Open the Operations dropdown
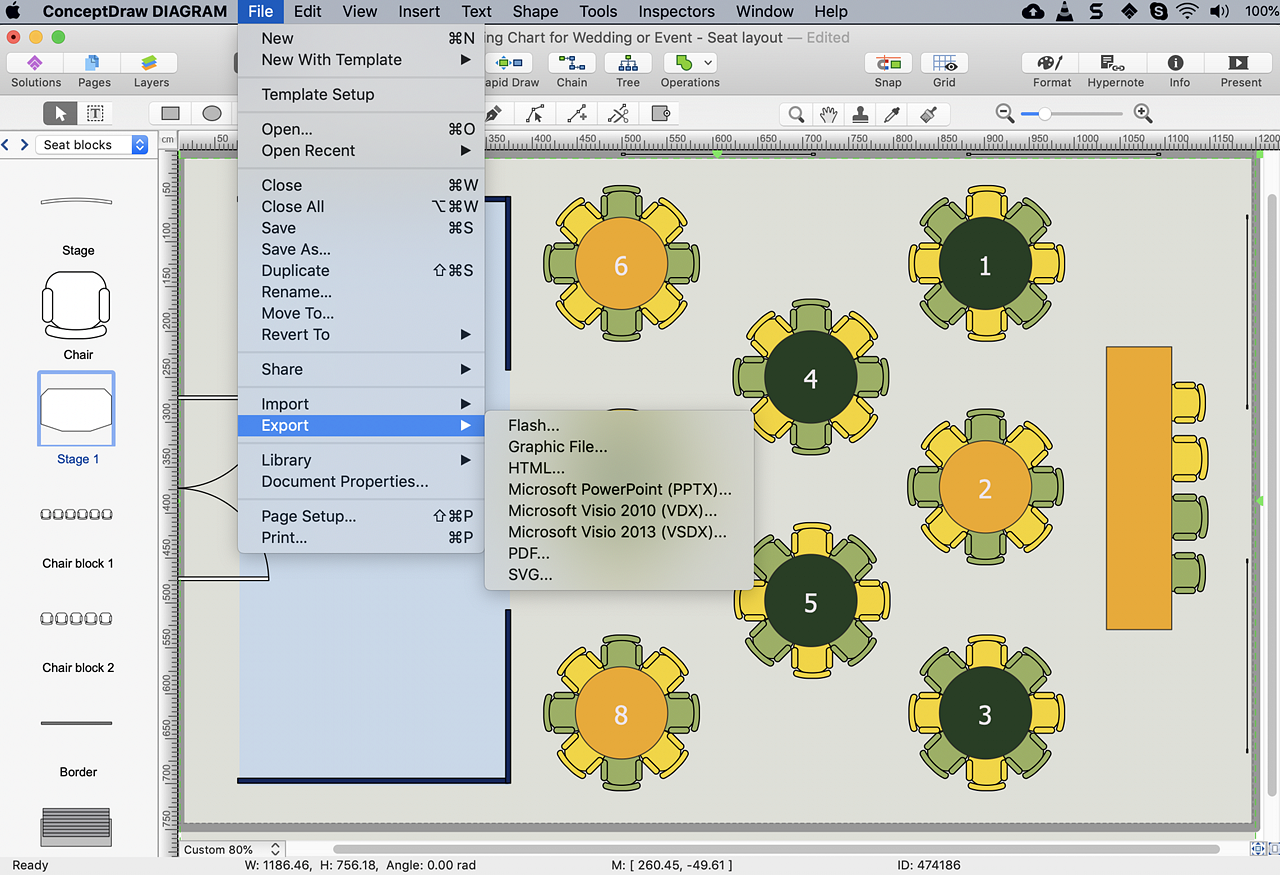This screenshot has height=875, width=1280. pos(690,70)
